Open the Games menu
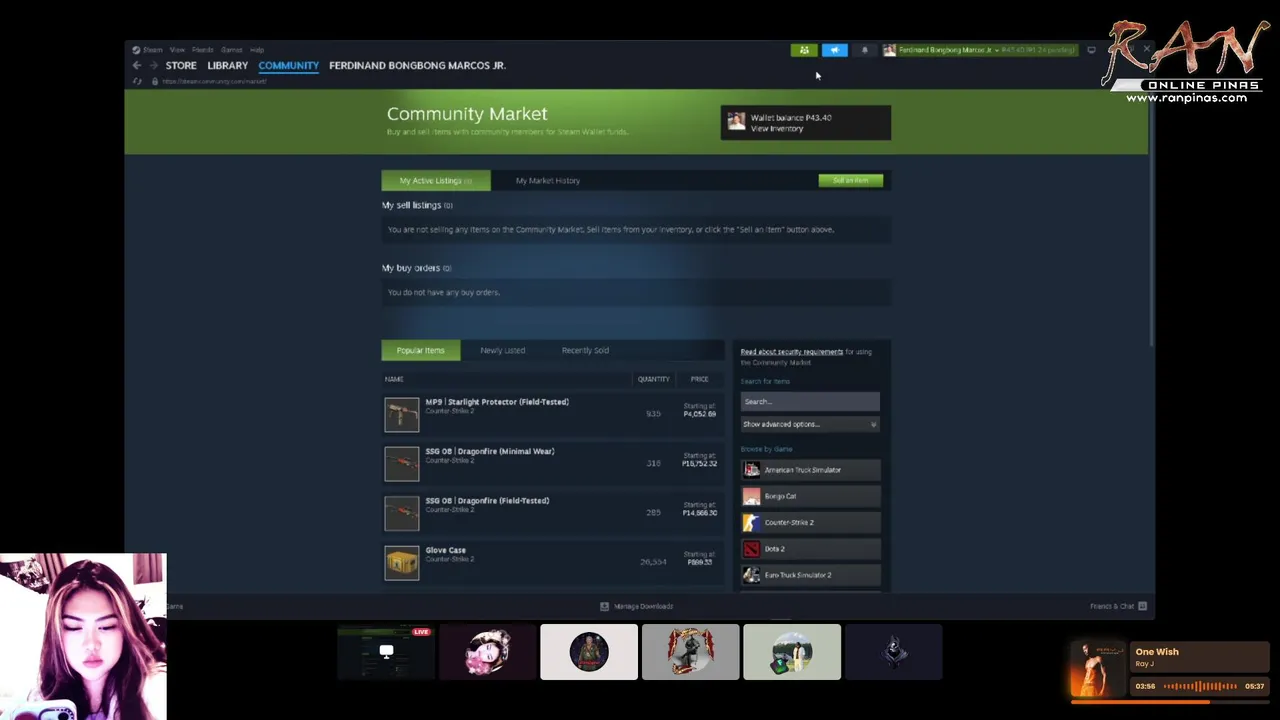The width and height of the screenshot is (1280, 720). click(x=232, y=49)
